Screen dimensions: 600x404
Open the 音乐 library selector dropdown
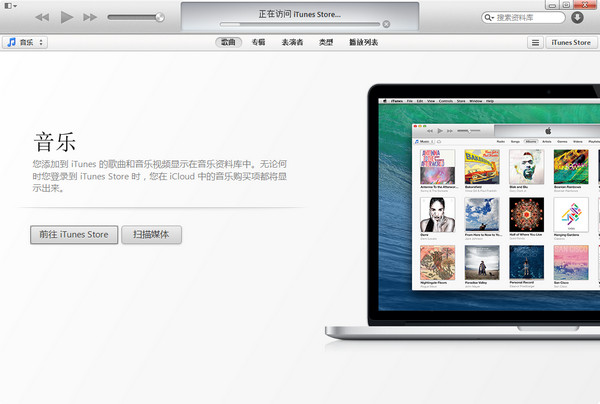point(25,42)
